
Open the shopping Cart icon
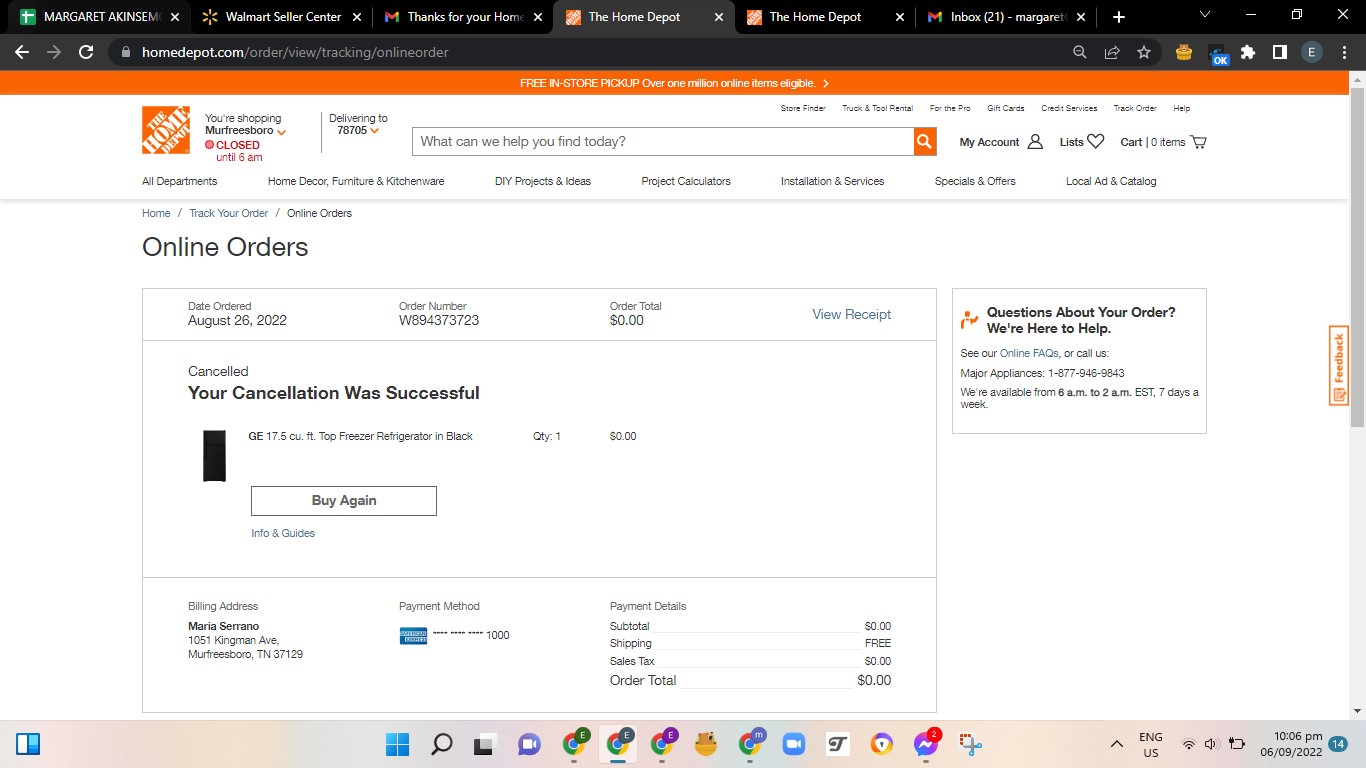coord(1199,142)
